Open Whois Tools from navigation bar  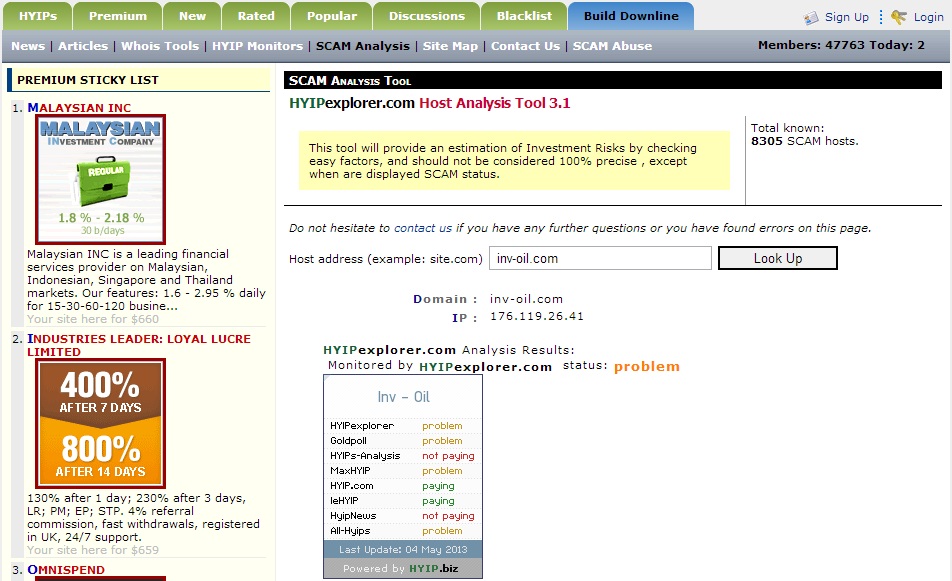coord(162,46)
